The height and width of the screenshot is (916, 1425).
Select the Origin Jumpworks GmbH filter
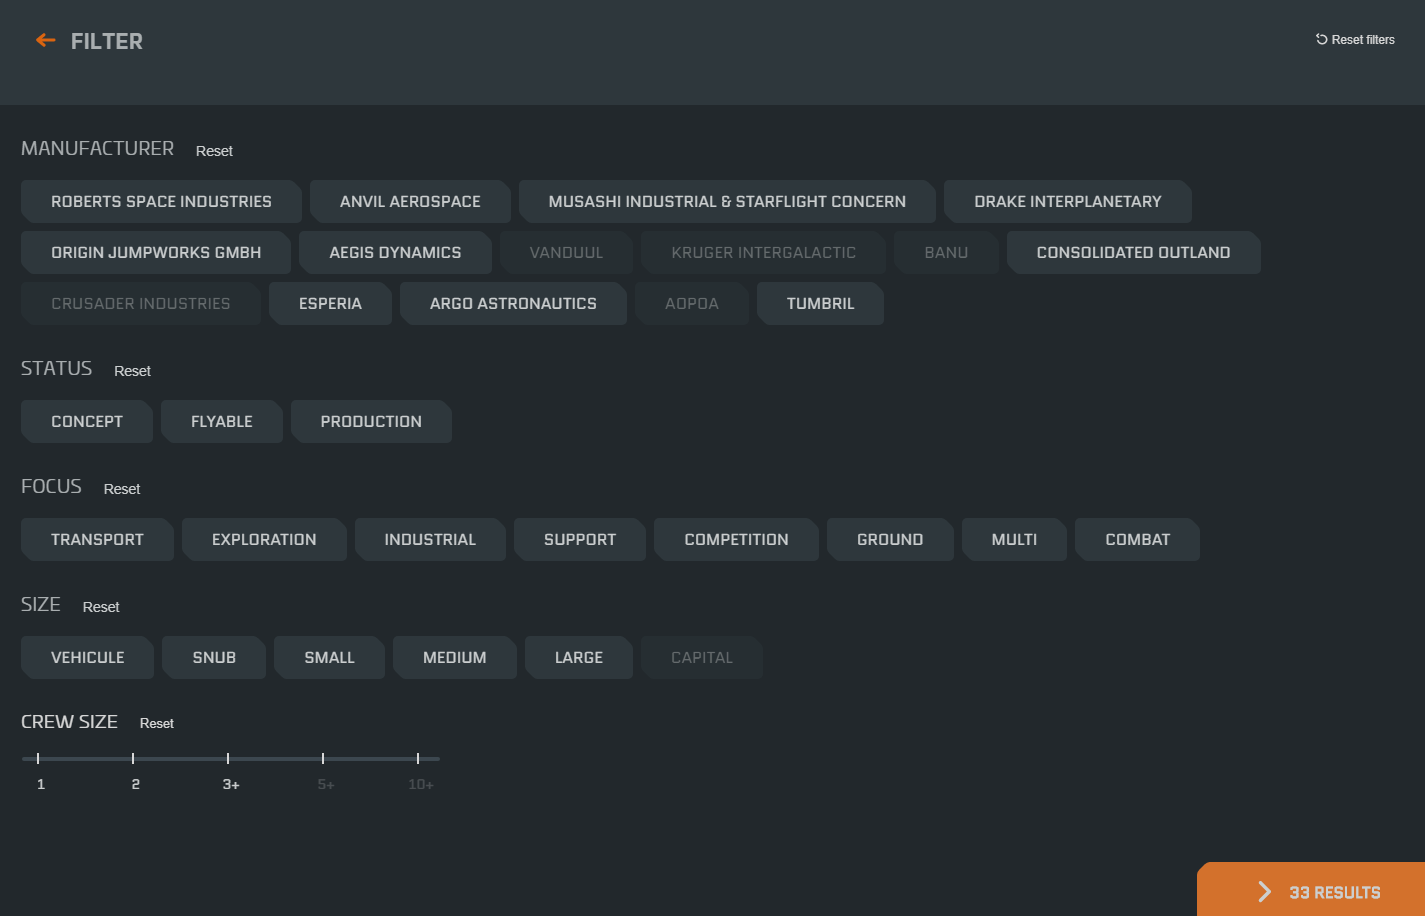coord(156,253)
